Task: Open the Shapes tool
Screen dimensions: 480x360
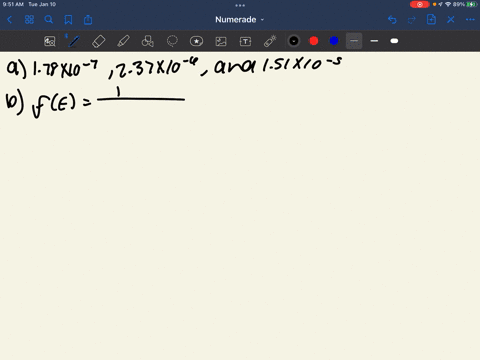Action: [147, 41]
